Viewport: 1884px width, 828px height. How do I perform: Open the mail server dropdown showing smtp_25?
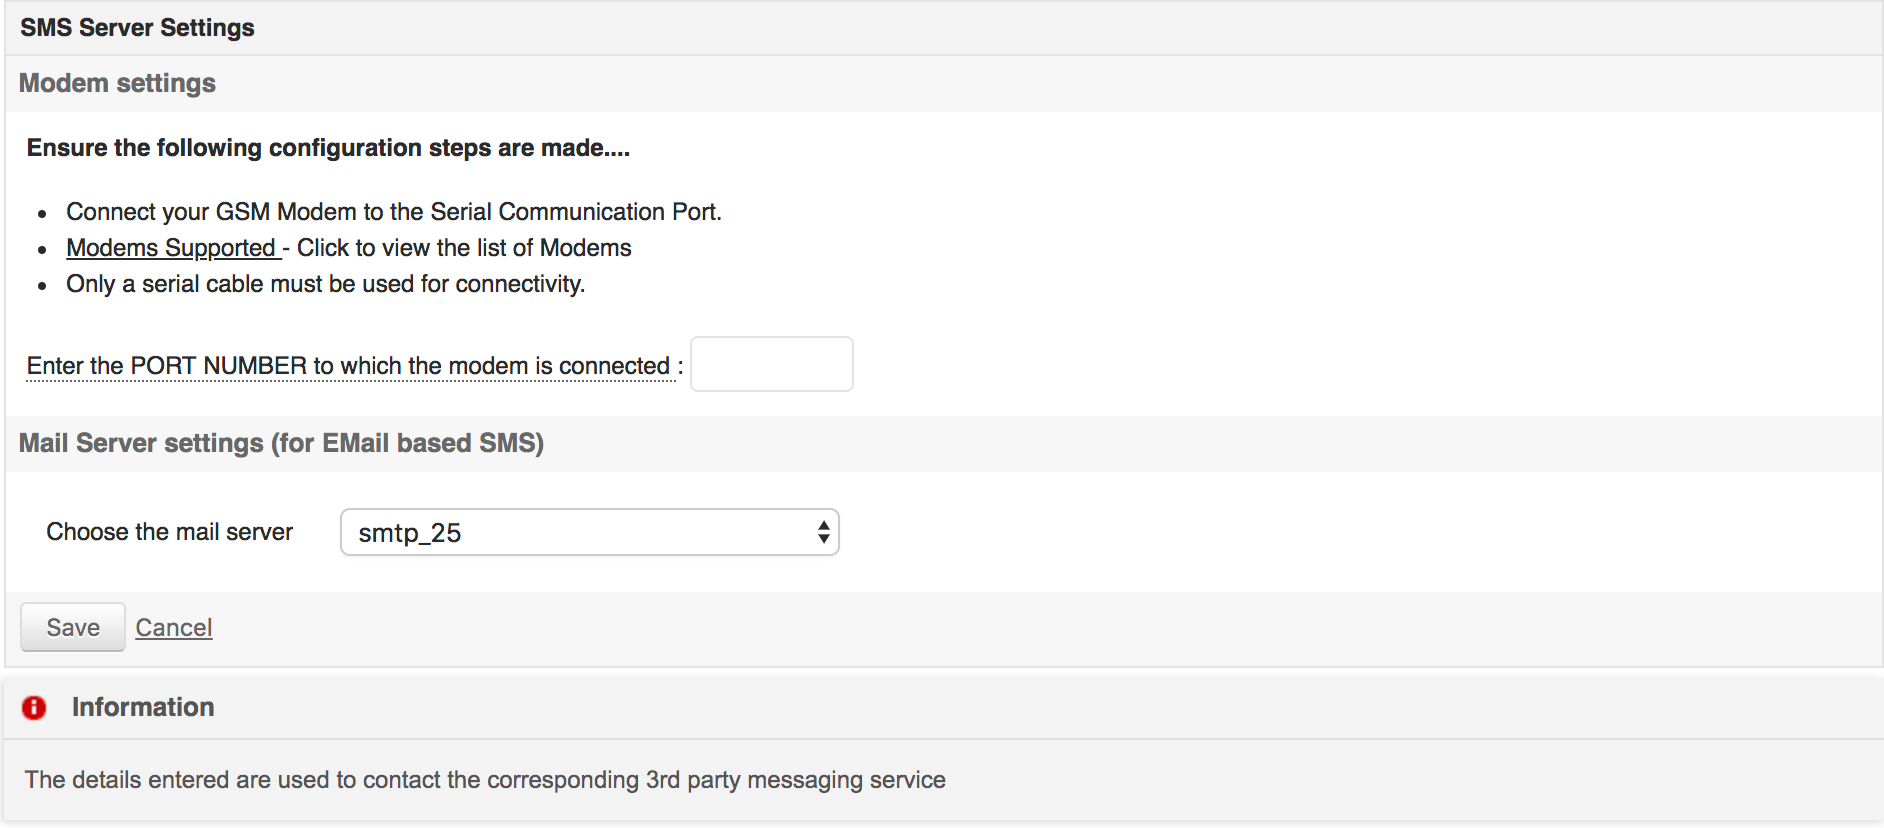[x=580, y=532]
